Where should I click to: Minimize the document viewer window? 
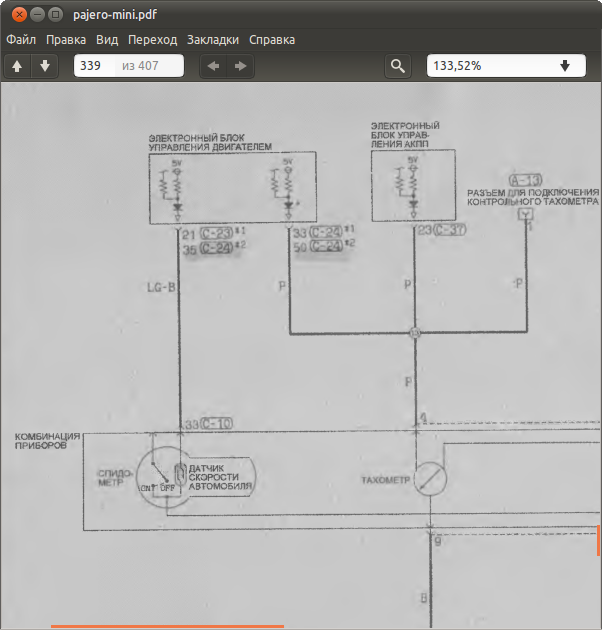37,15
